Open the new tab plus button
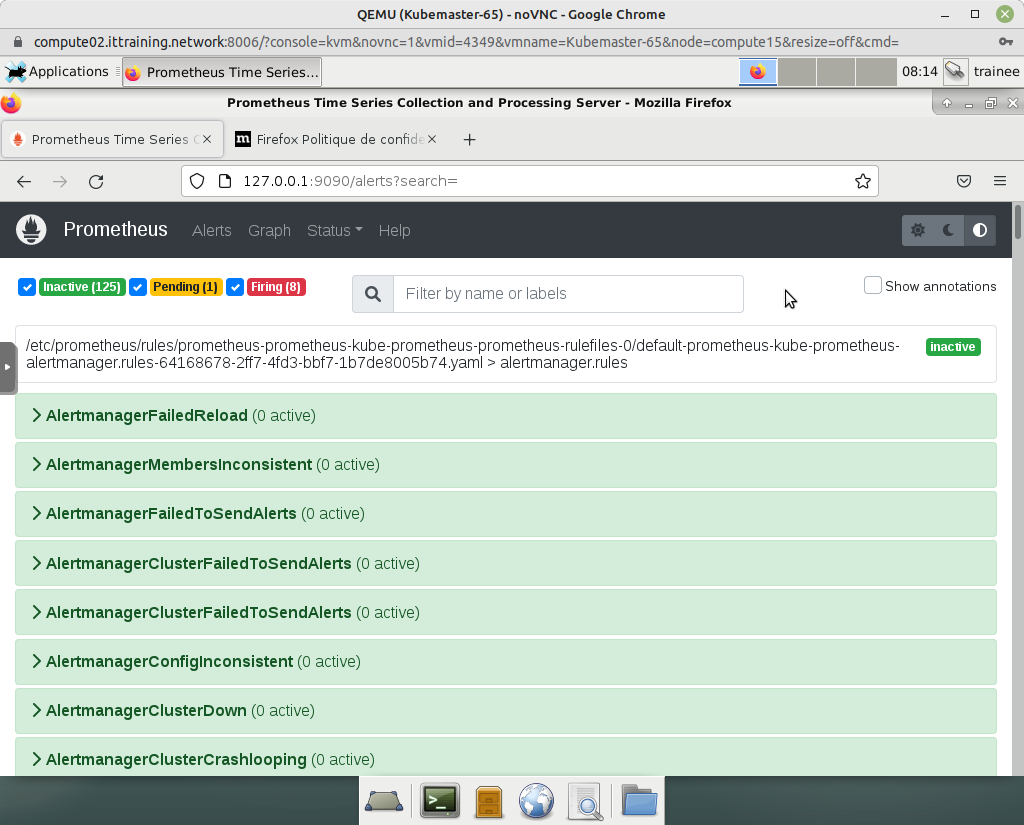Image resolution: width=1024 pixels, height=825 pixels. [470, 140]
